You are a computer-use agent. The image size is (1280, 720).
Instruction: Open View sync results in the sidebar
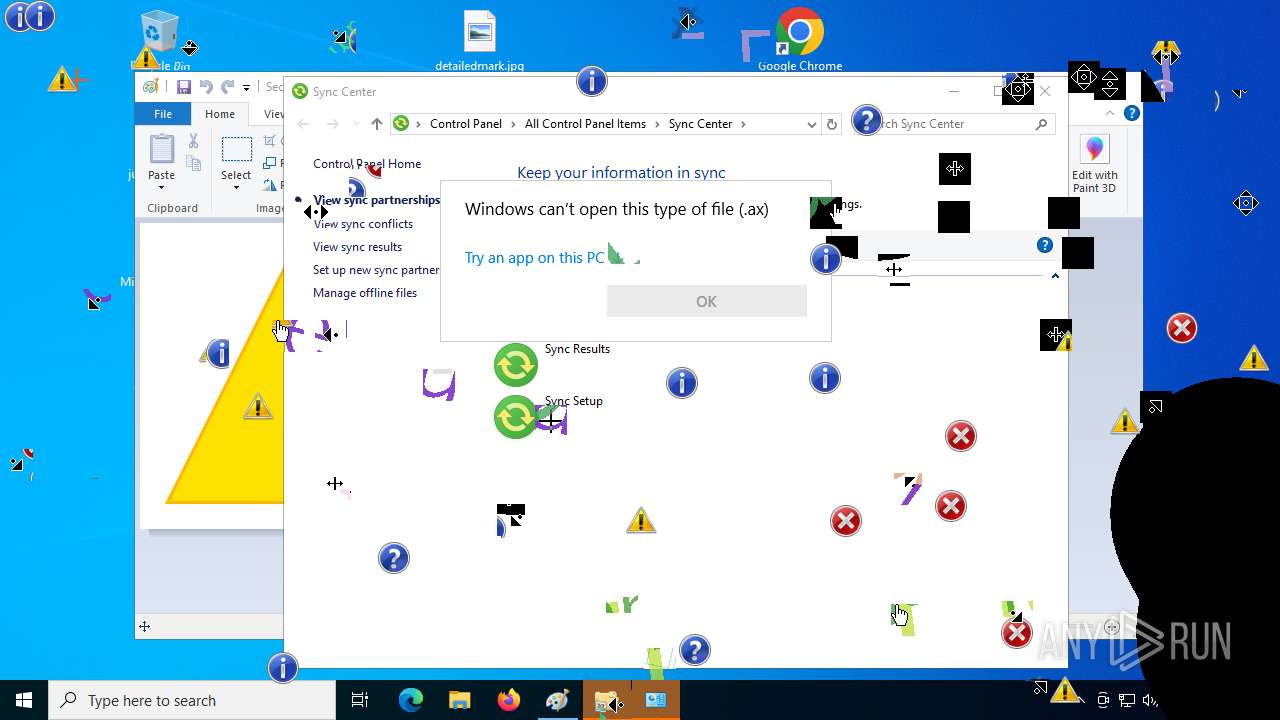point(357,247)
